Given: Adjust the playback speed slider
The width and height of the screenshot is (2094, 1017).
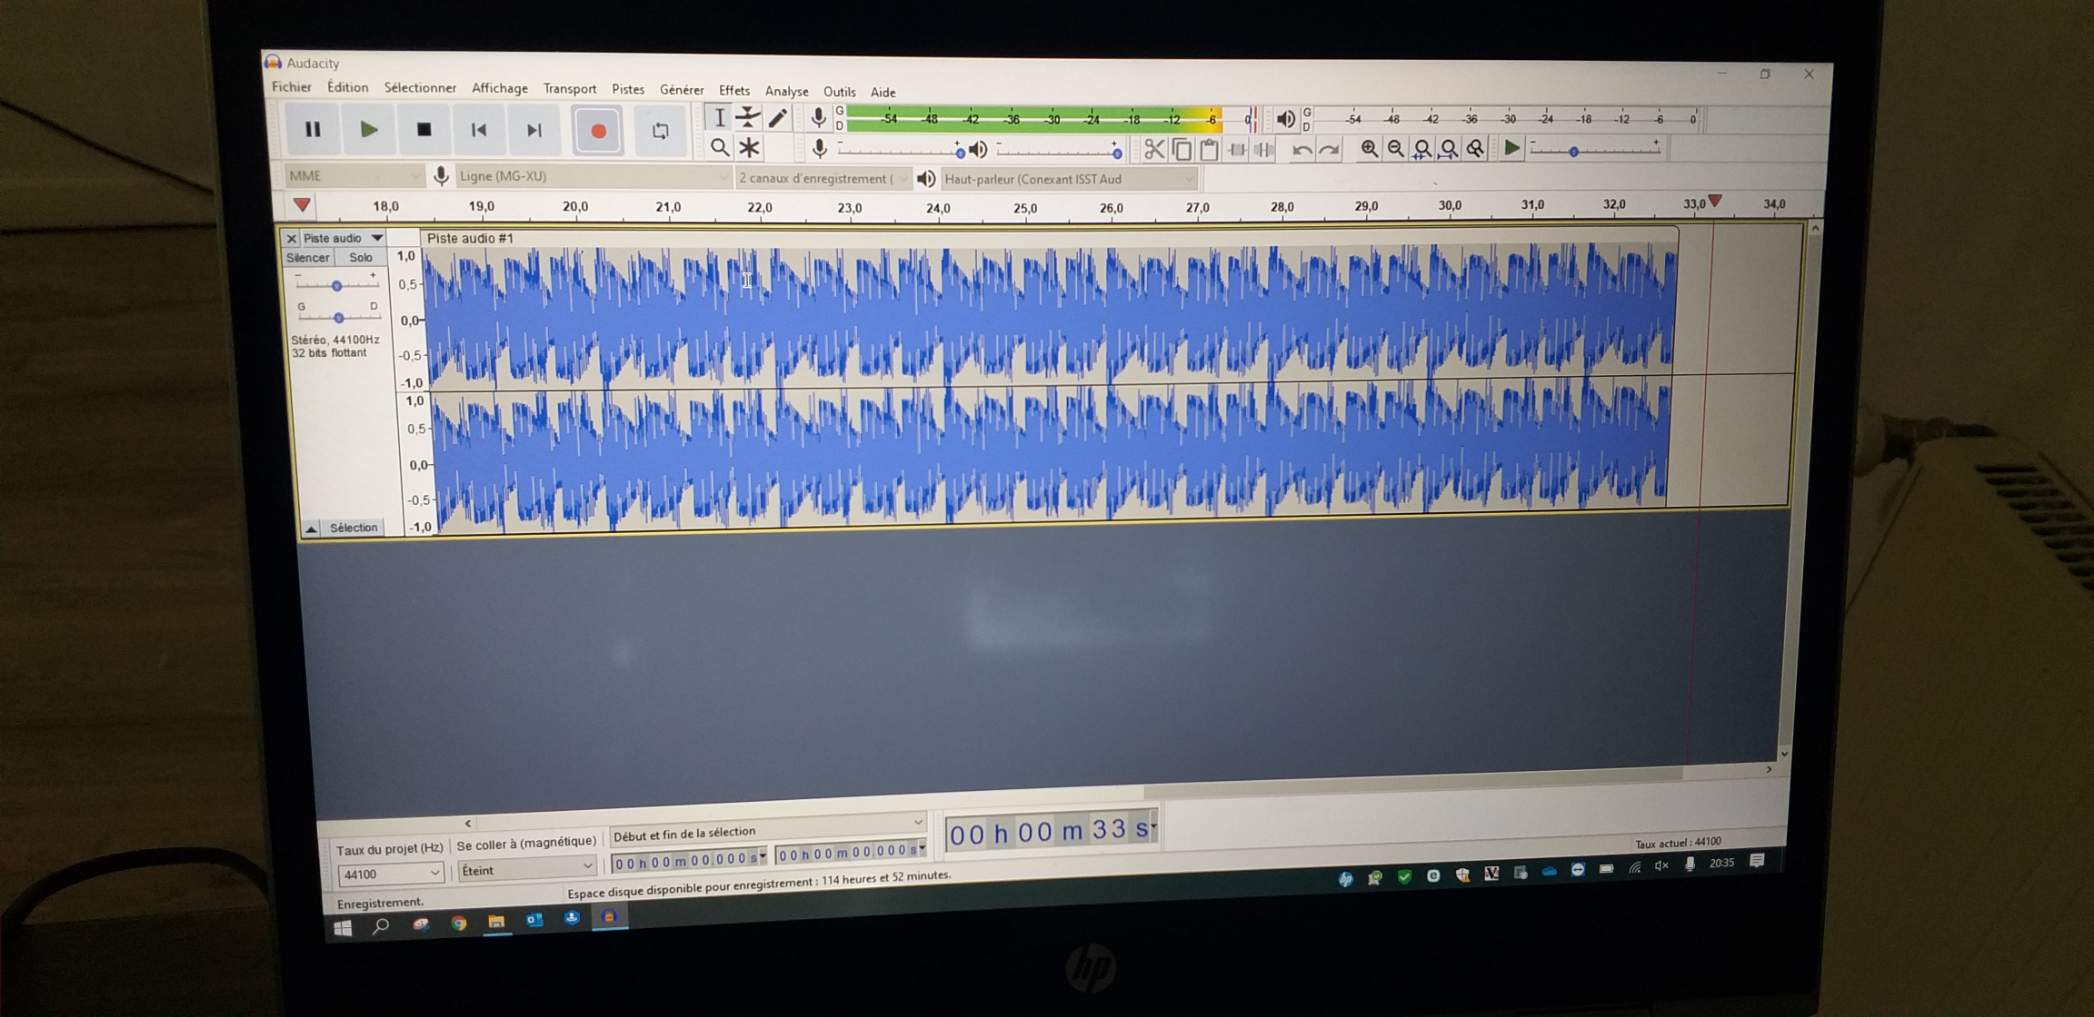Looking at the screenshot, I should point(1594,150).
